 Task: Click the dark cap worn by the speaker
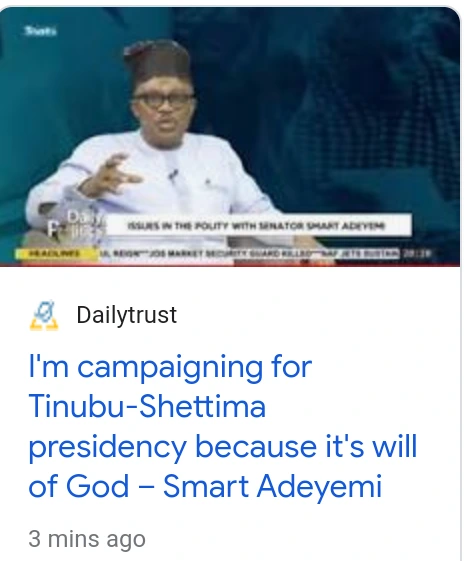pos(157,63)
